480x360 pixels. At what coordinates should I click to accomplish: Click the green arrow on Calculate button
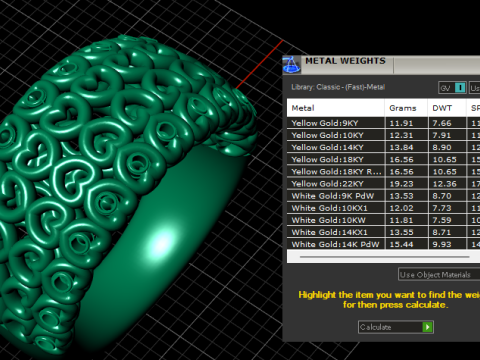click(x=427, y=327)
